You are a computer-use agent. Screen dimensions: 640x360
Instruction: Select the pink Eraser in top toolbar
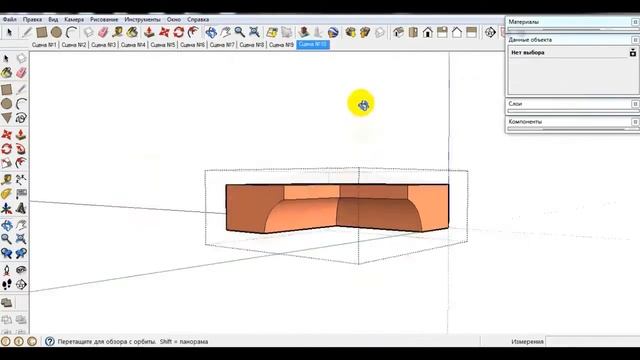[x=103, y=32]
